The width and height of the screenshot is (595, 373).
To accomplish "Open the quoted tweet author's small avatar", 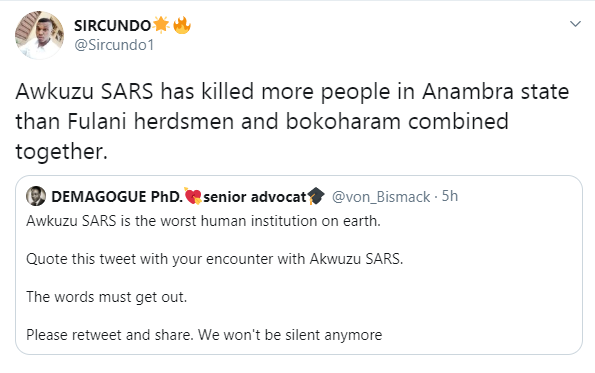I will tap(36, 196).
